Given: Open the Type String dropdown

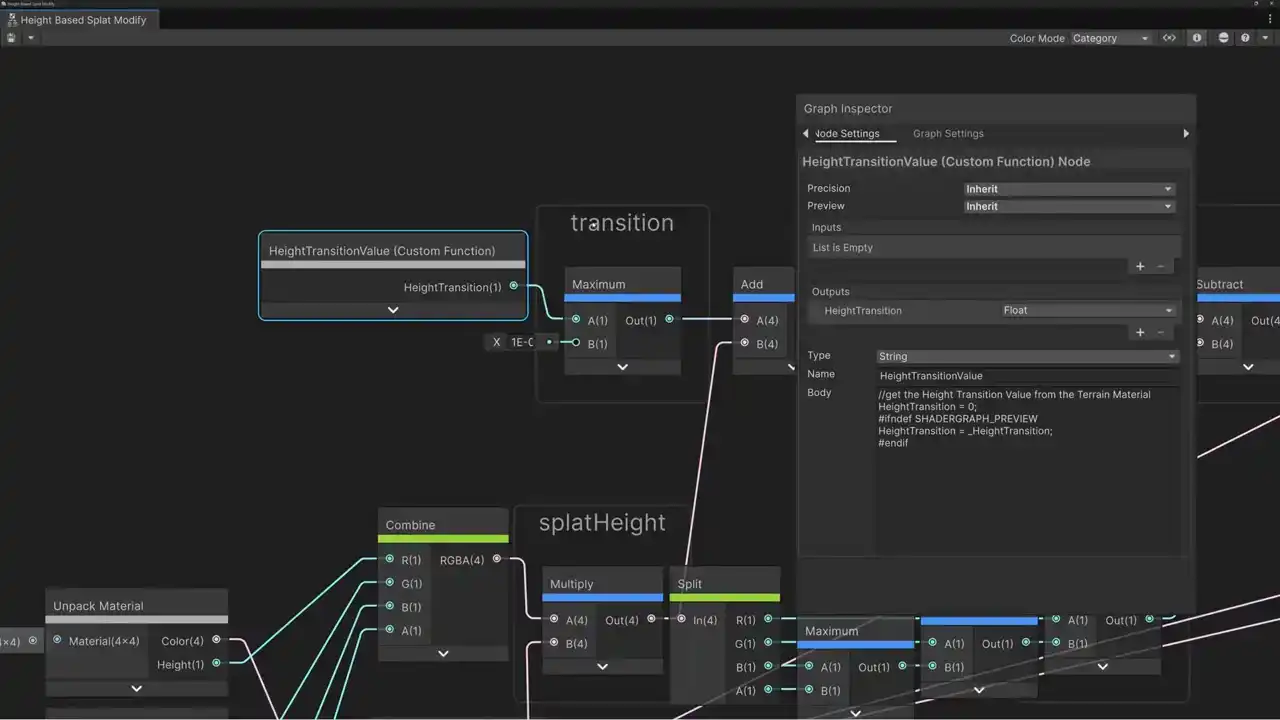Looking at the screenshot, I should coord(1027,356).
